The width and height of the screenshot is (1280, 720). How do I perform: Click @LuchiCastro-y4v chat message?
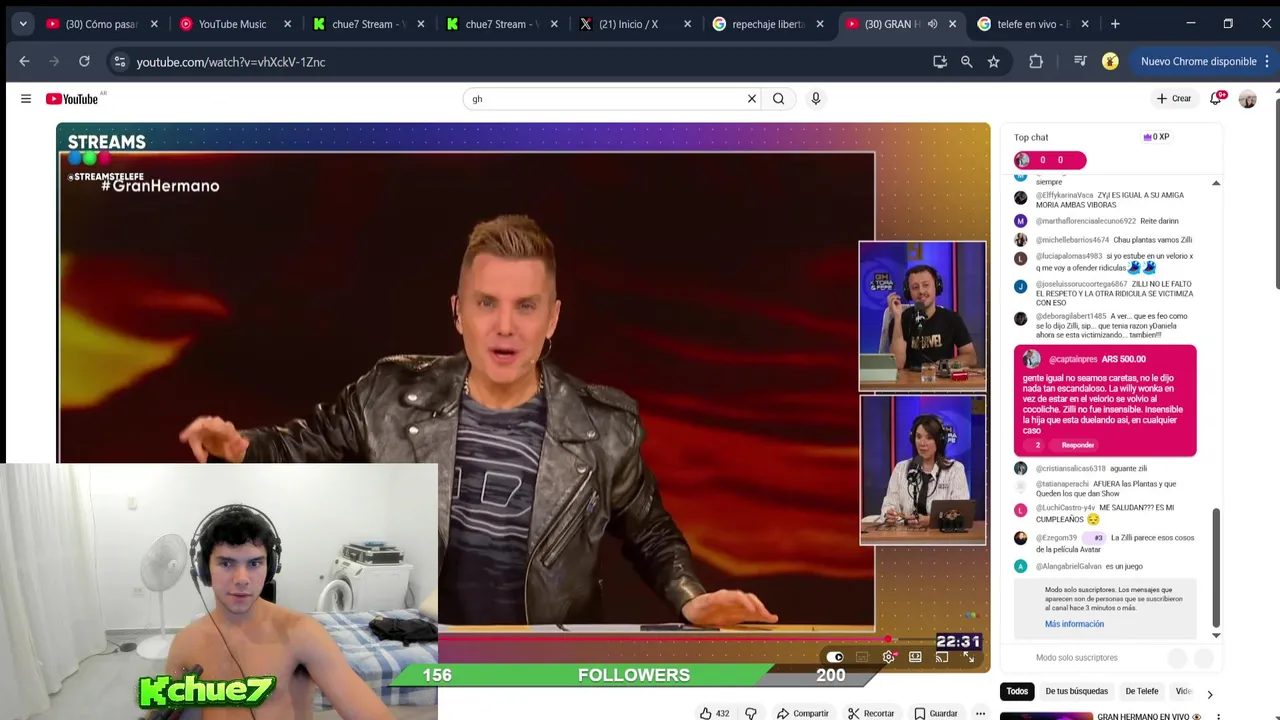pyautogui.click(x=1105, y=514)
